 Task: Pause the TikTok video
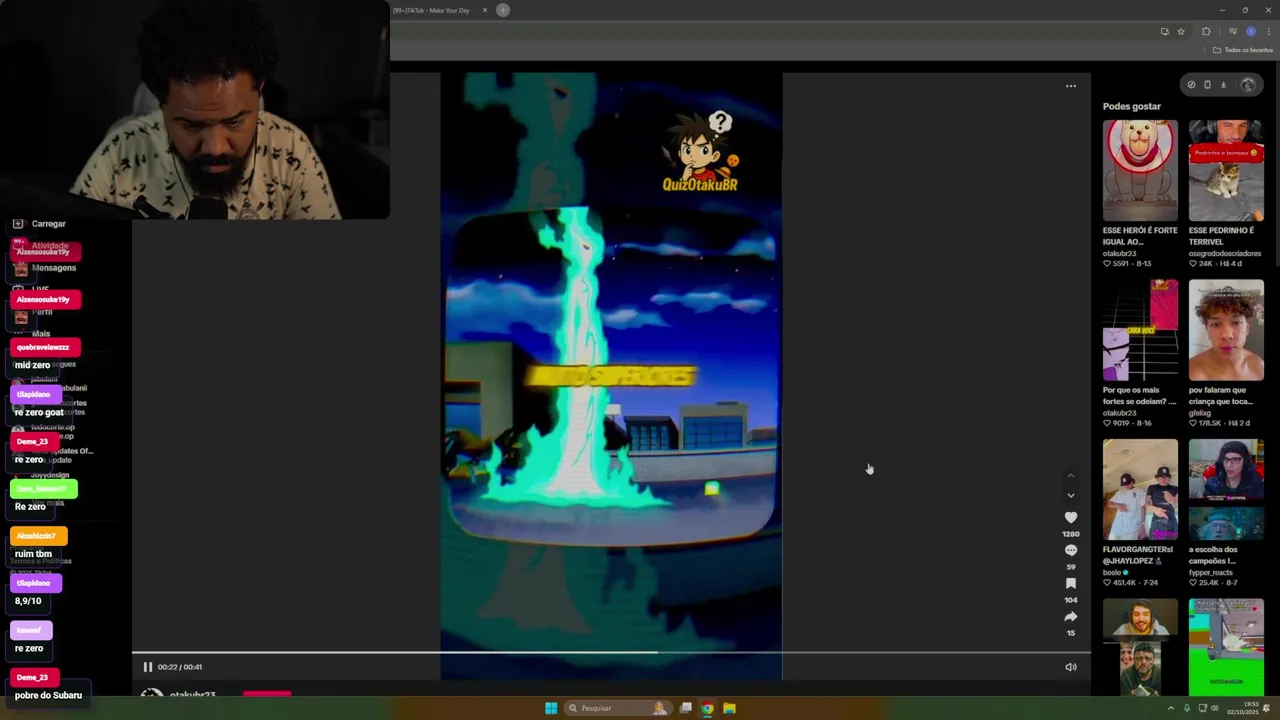pyautogui.click(x=147, y=667)
